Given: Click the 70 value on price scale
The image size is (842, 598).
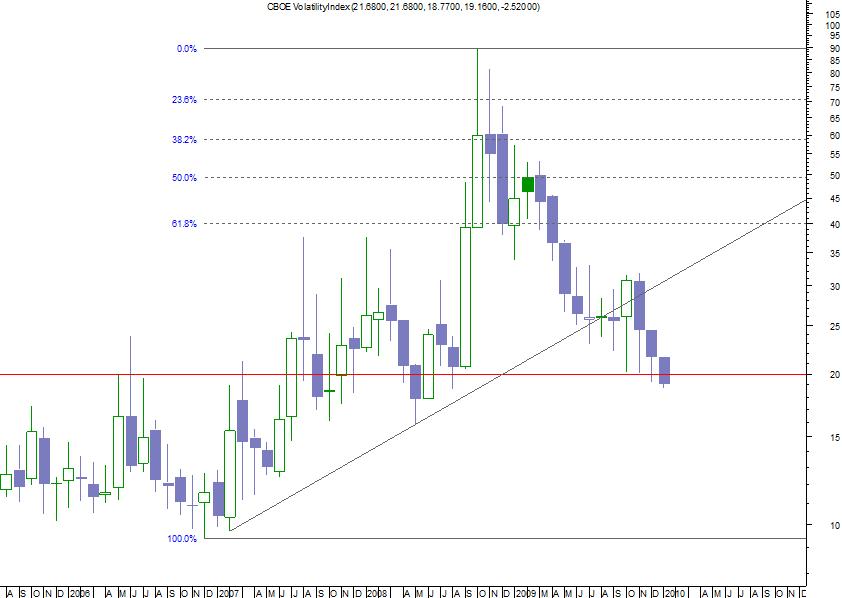Looking at the screenshot, I should 834,103.
